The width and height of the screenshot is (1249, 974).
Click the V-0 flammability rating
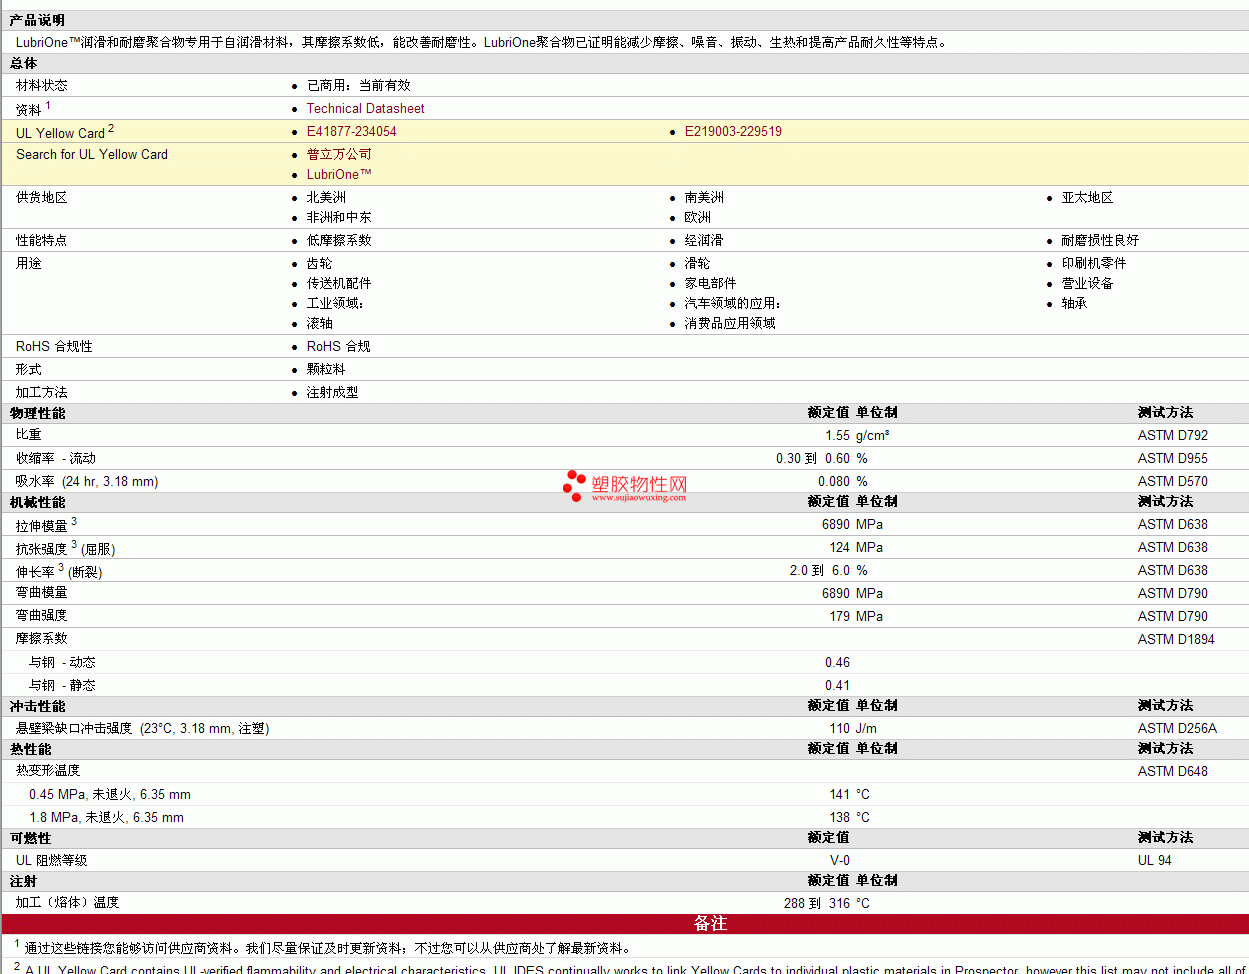click(x=839, y=860)
